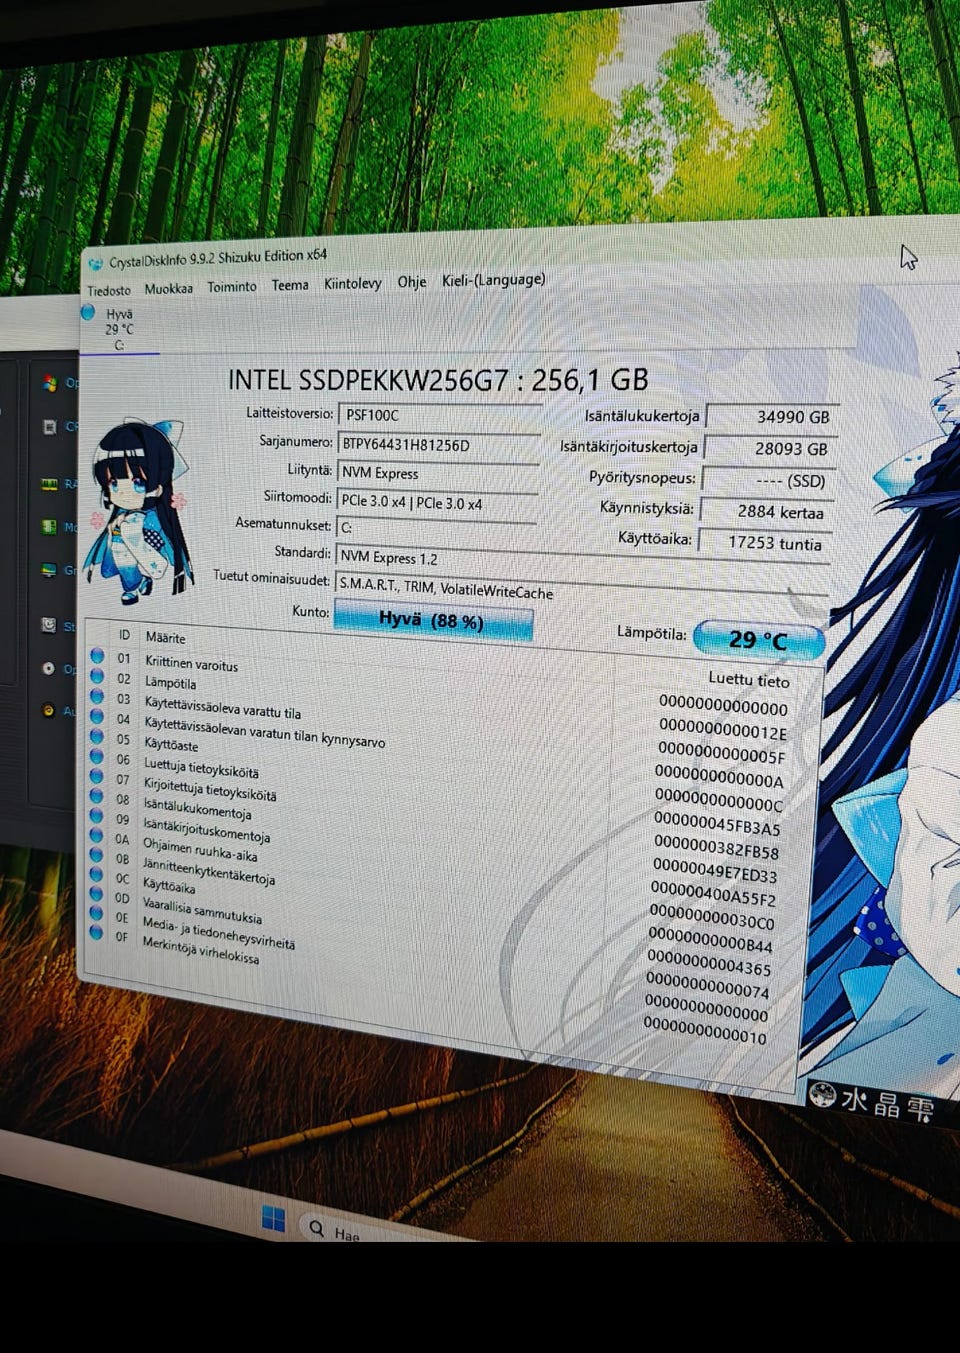Screen dimensions: 960x1353
Task: Open the Muokkaa menu
Action: [x=168, y=288]
